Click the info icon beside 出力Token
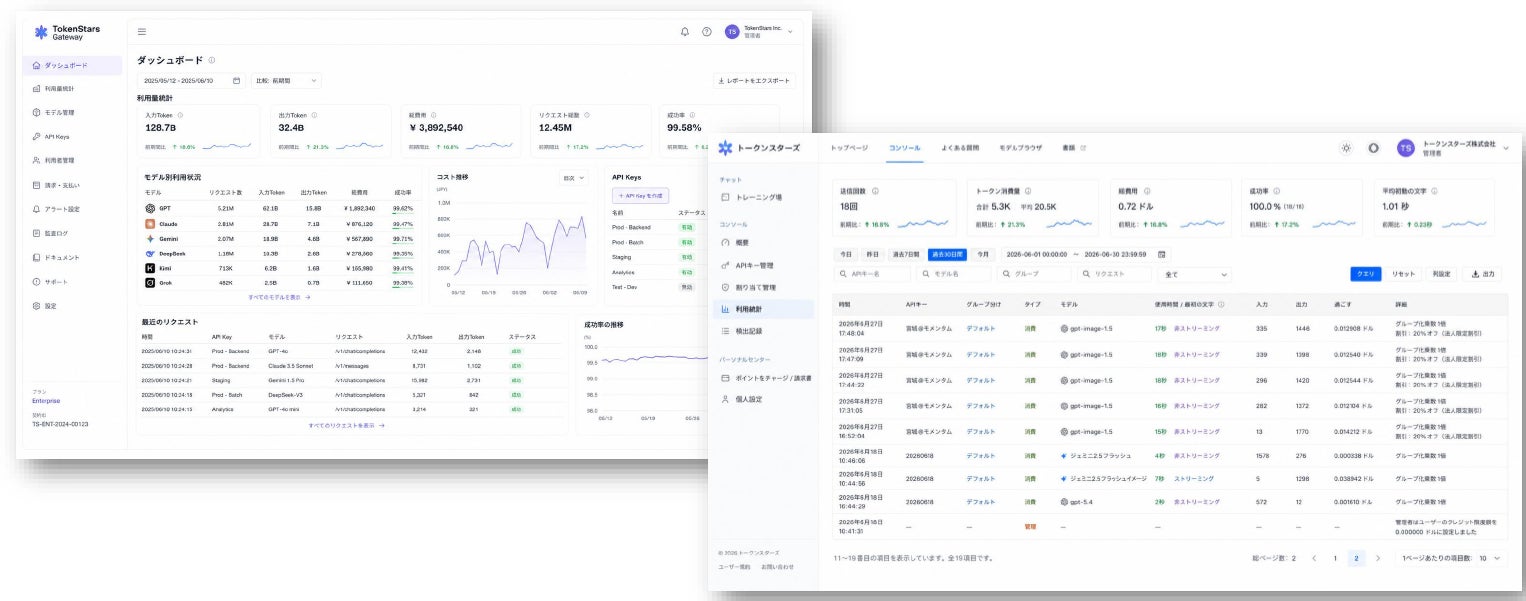Screen dimensions: 1526x601 [x=313, y=115]
